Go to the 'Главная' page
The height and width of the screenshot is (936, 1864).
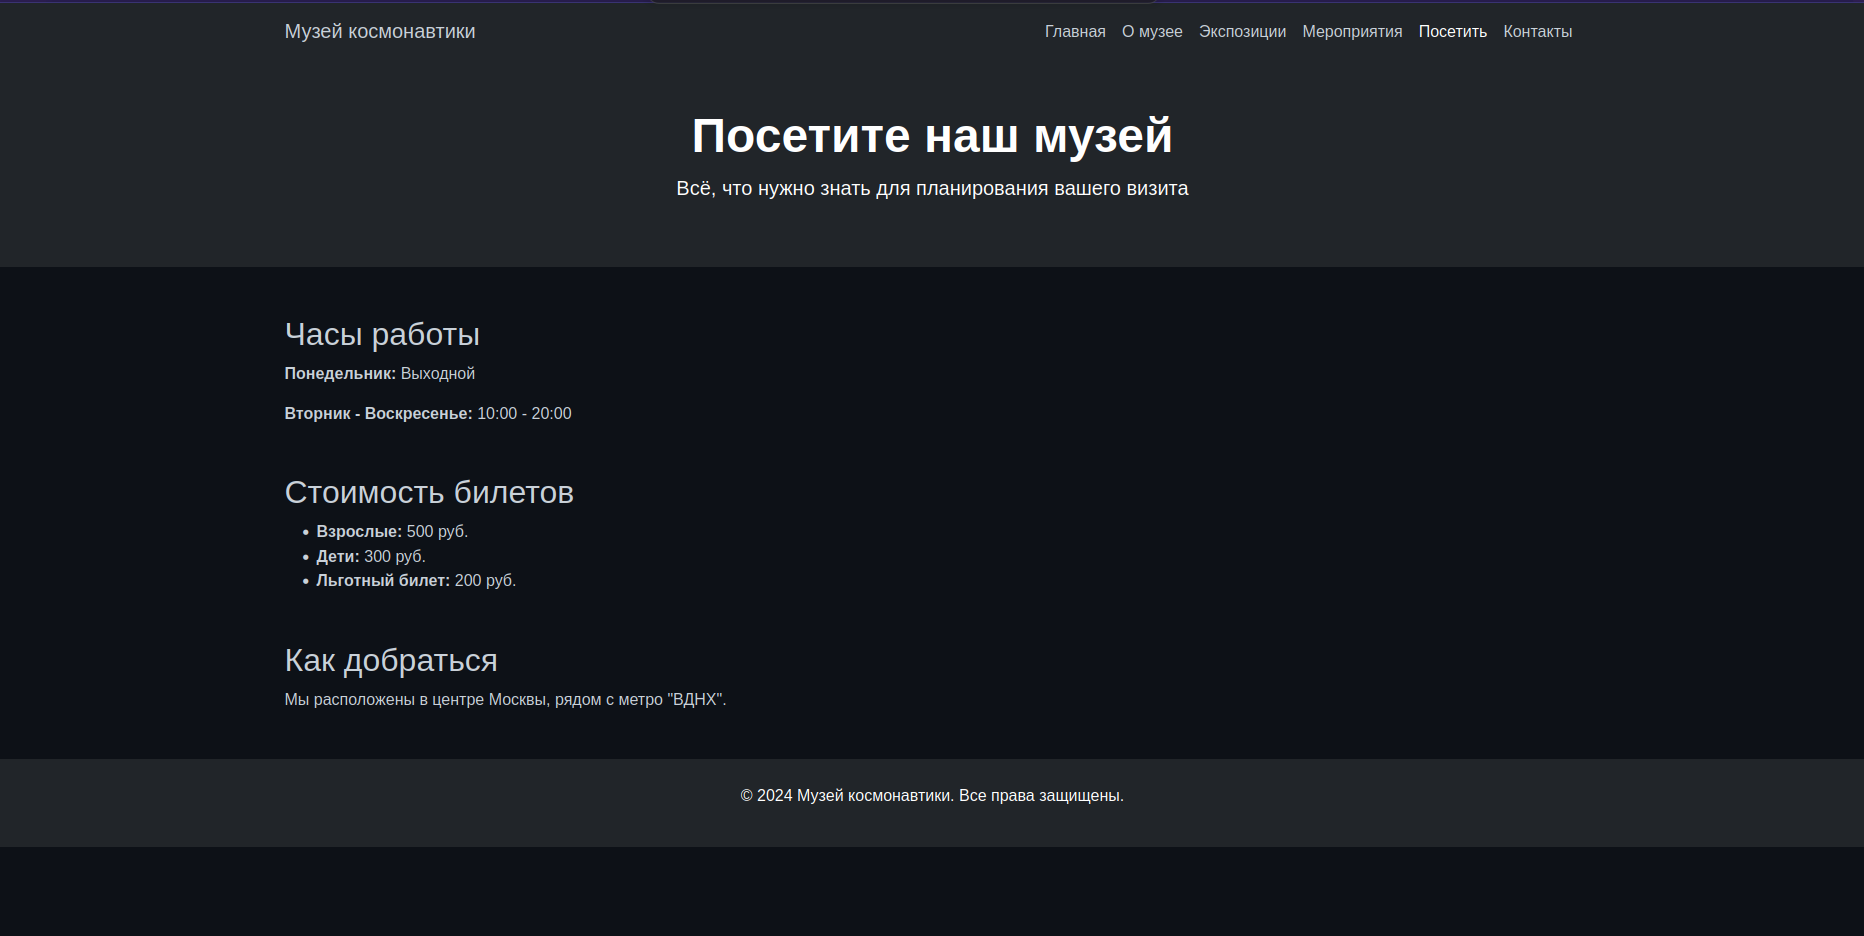pyautogui.click(x=1075, y=32)
